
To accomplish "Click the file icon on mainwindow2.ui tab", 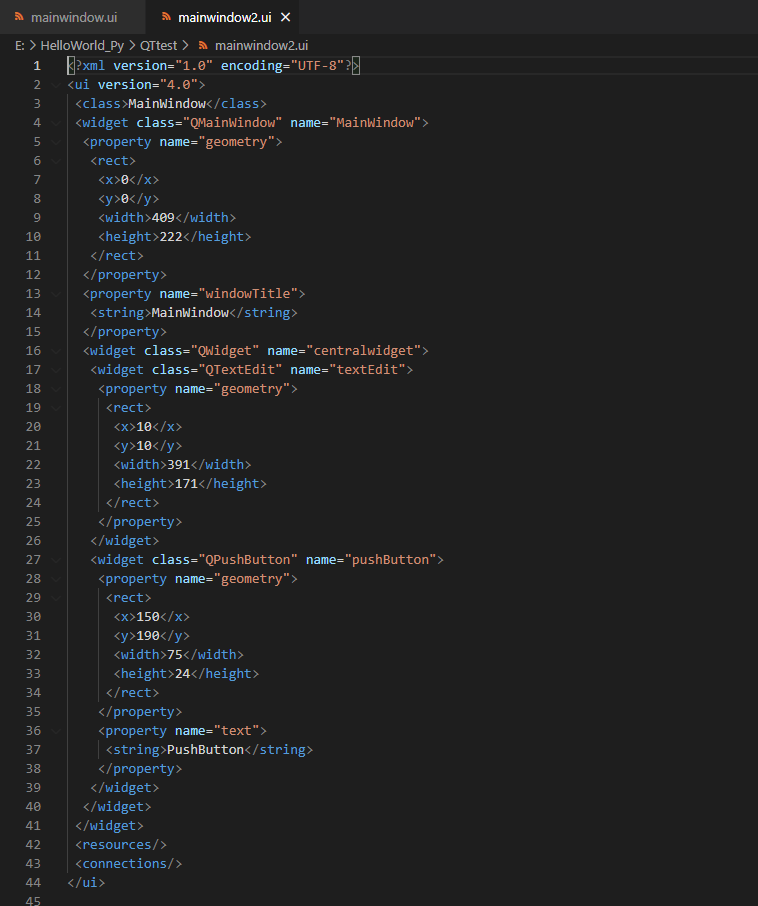I will (x=165, y=17).
